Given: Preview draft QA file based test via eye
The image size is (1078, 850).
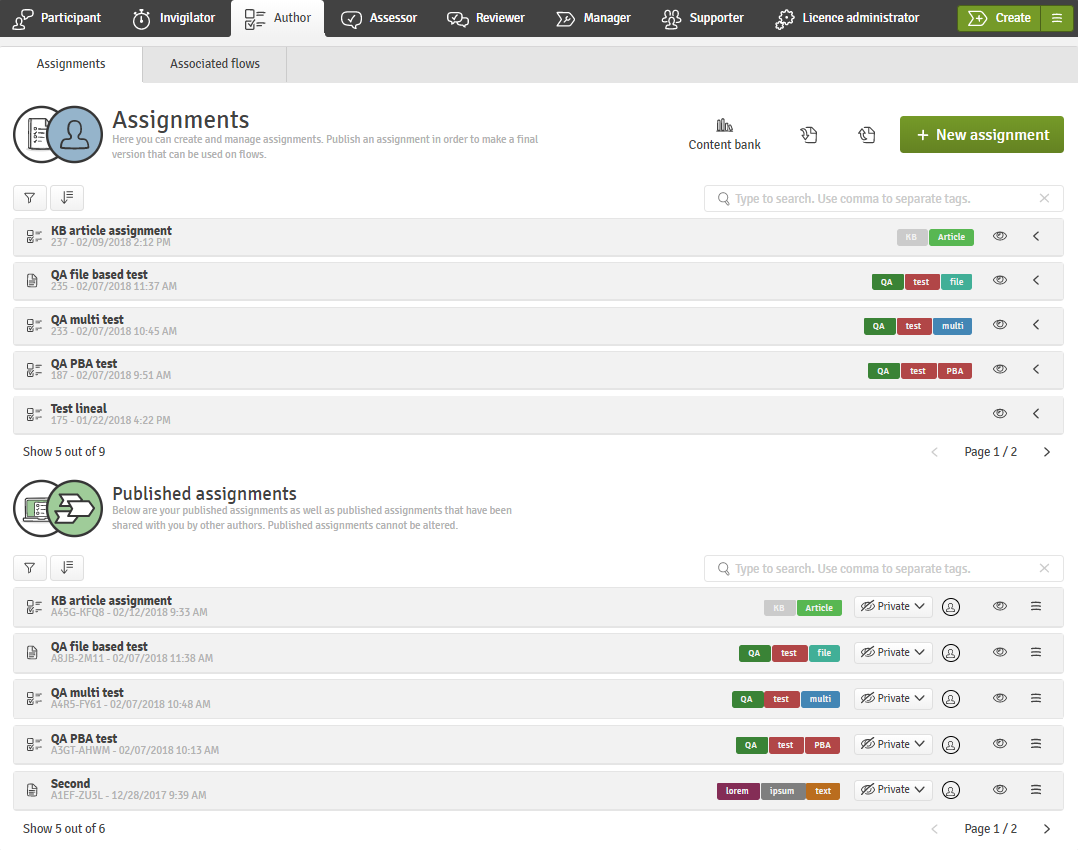Looking at the screenshot, I should (1000, 280).
